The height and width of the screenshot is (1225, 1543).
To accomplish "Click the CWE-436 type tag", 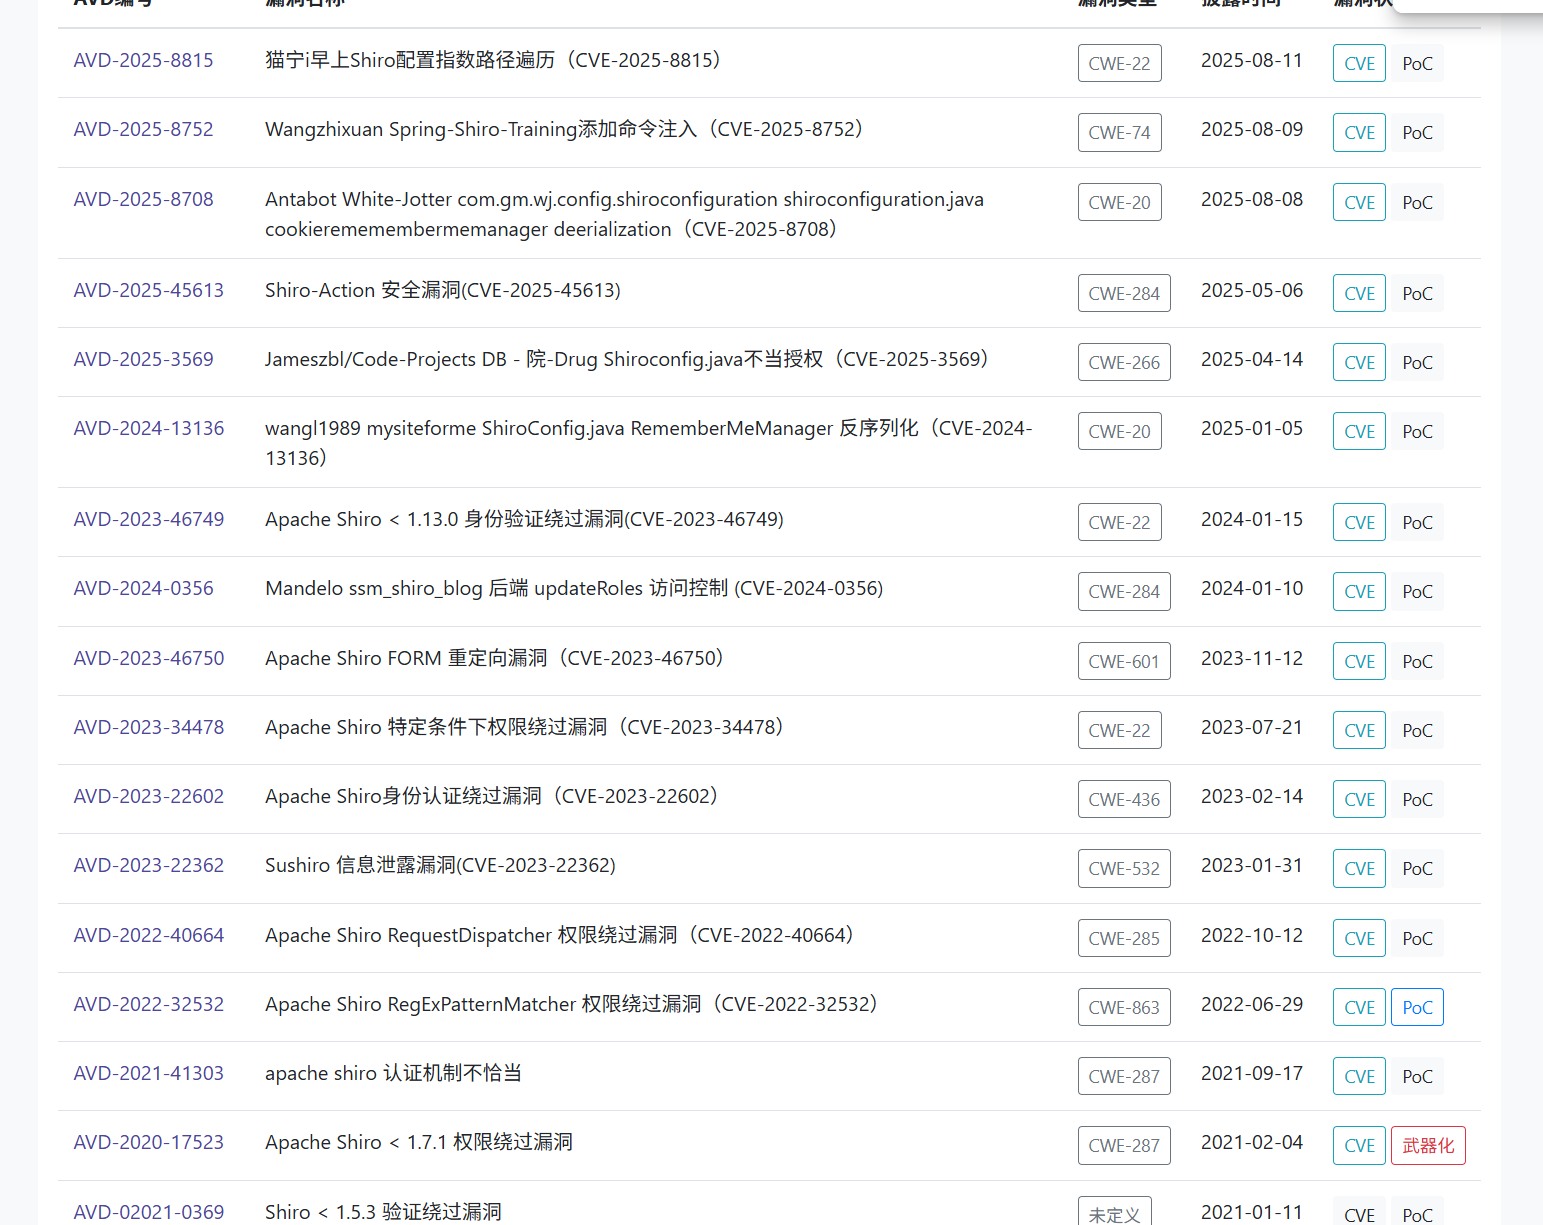I will tap(1124, 799).
